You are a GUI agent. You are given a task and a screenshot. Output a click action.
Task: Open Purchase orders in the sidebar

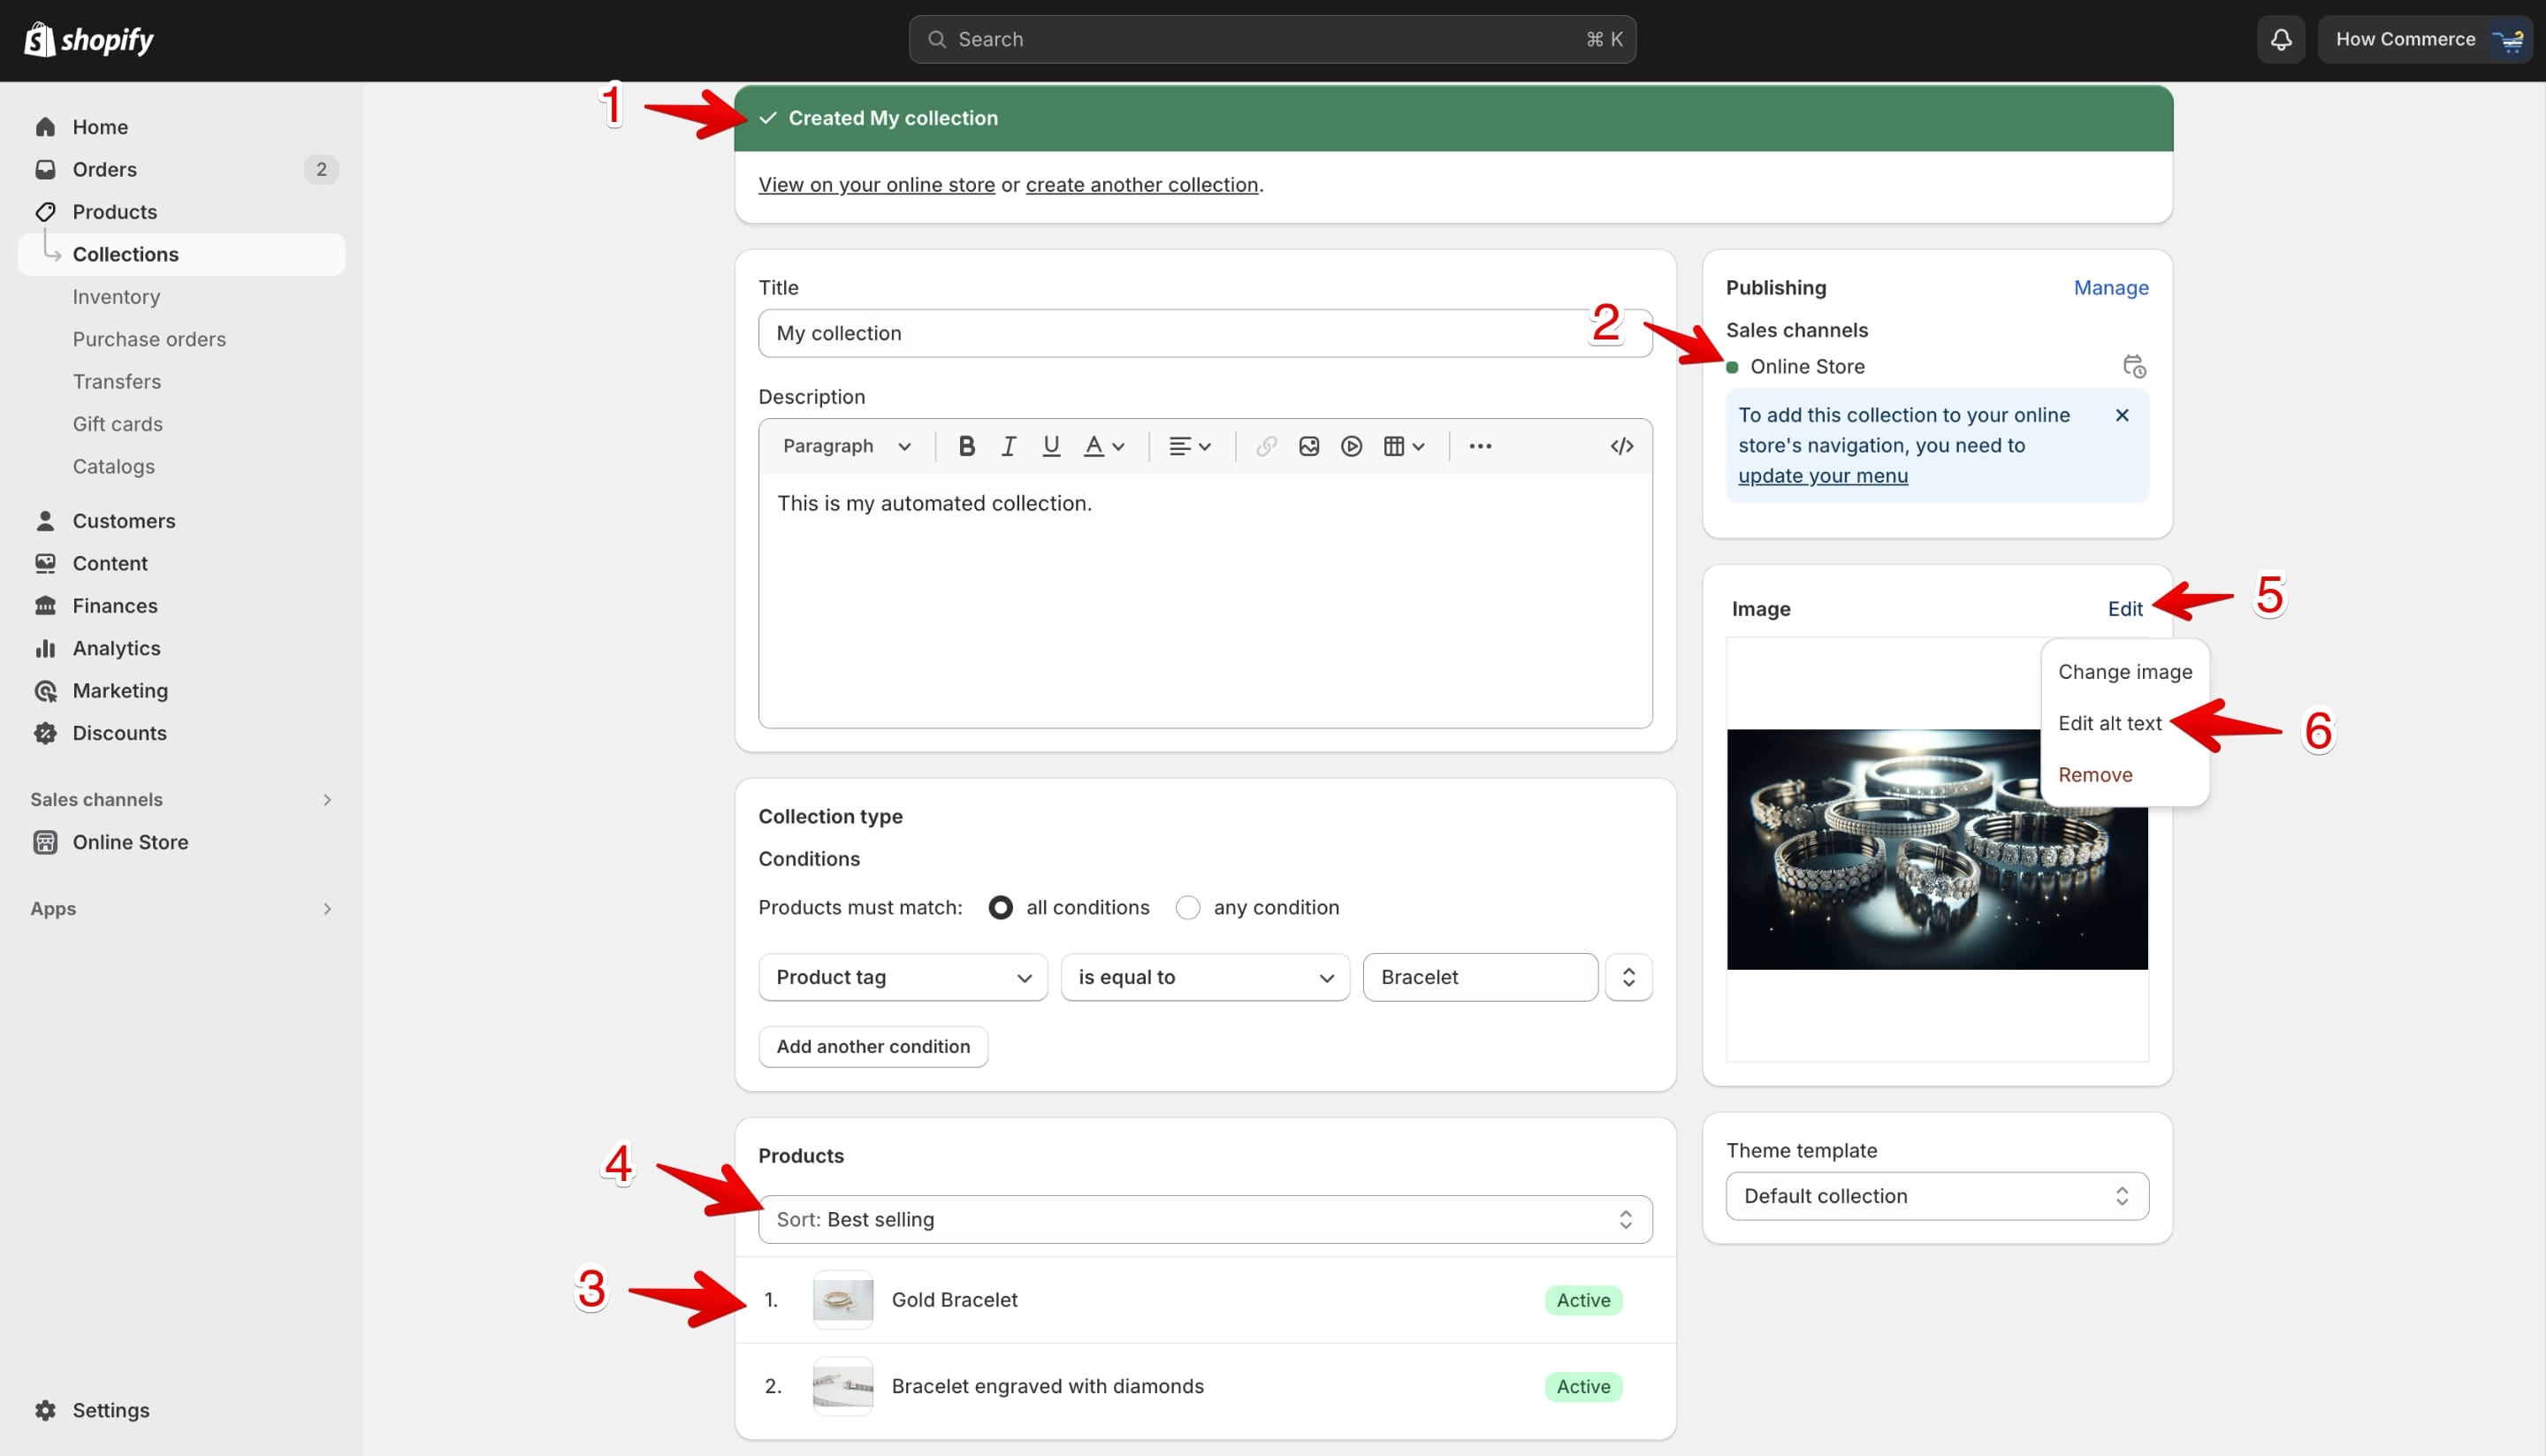[149, 339]
